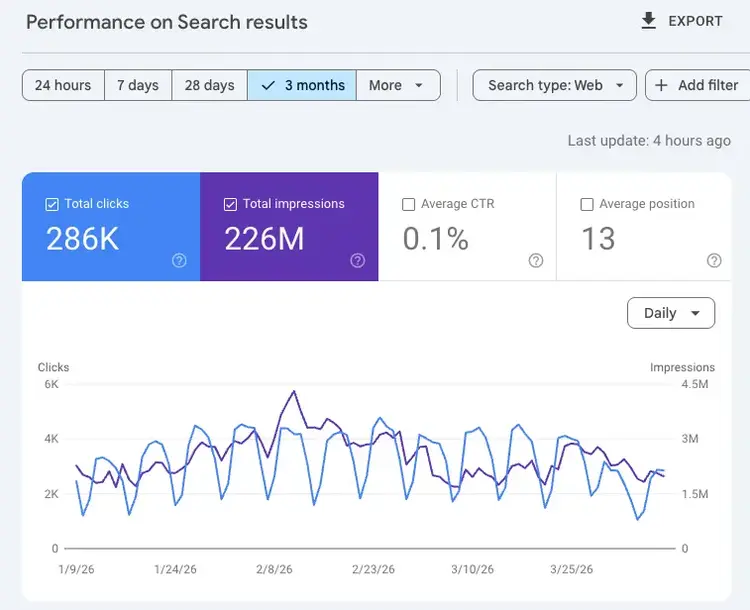
Task: Click the 0.1% average CTR value
Action: pos(435,239)
